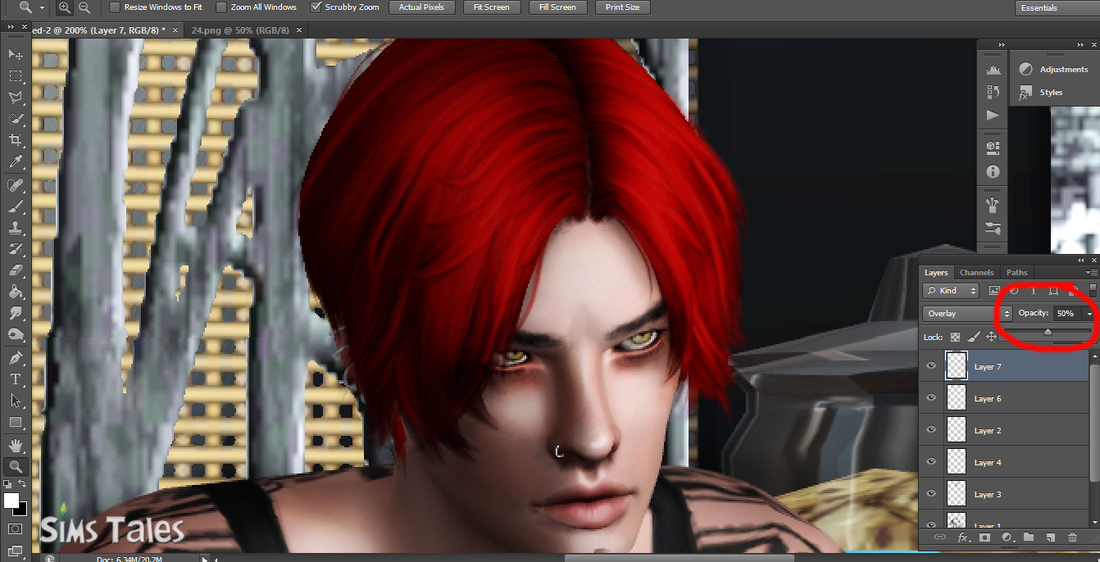Image resolution: width=1100 pixels, height=562 pixels.
Task: Hide Layer 2 with its eye icon
Action: (x=932, y=429)
